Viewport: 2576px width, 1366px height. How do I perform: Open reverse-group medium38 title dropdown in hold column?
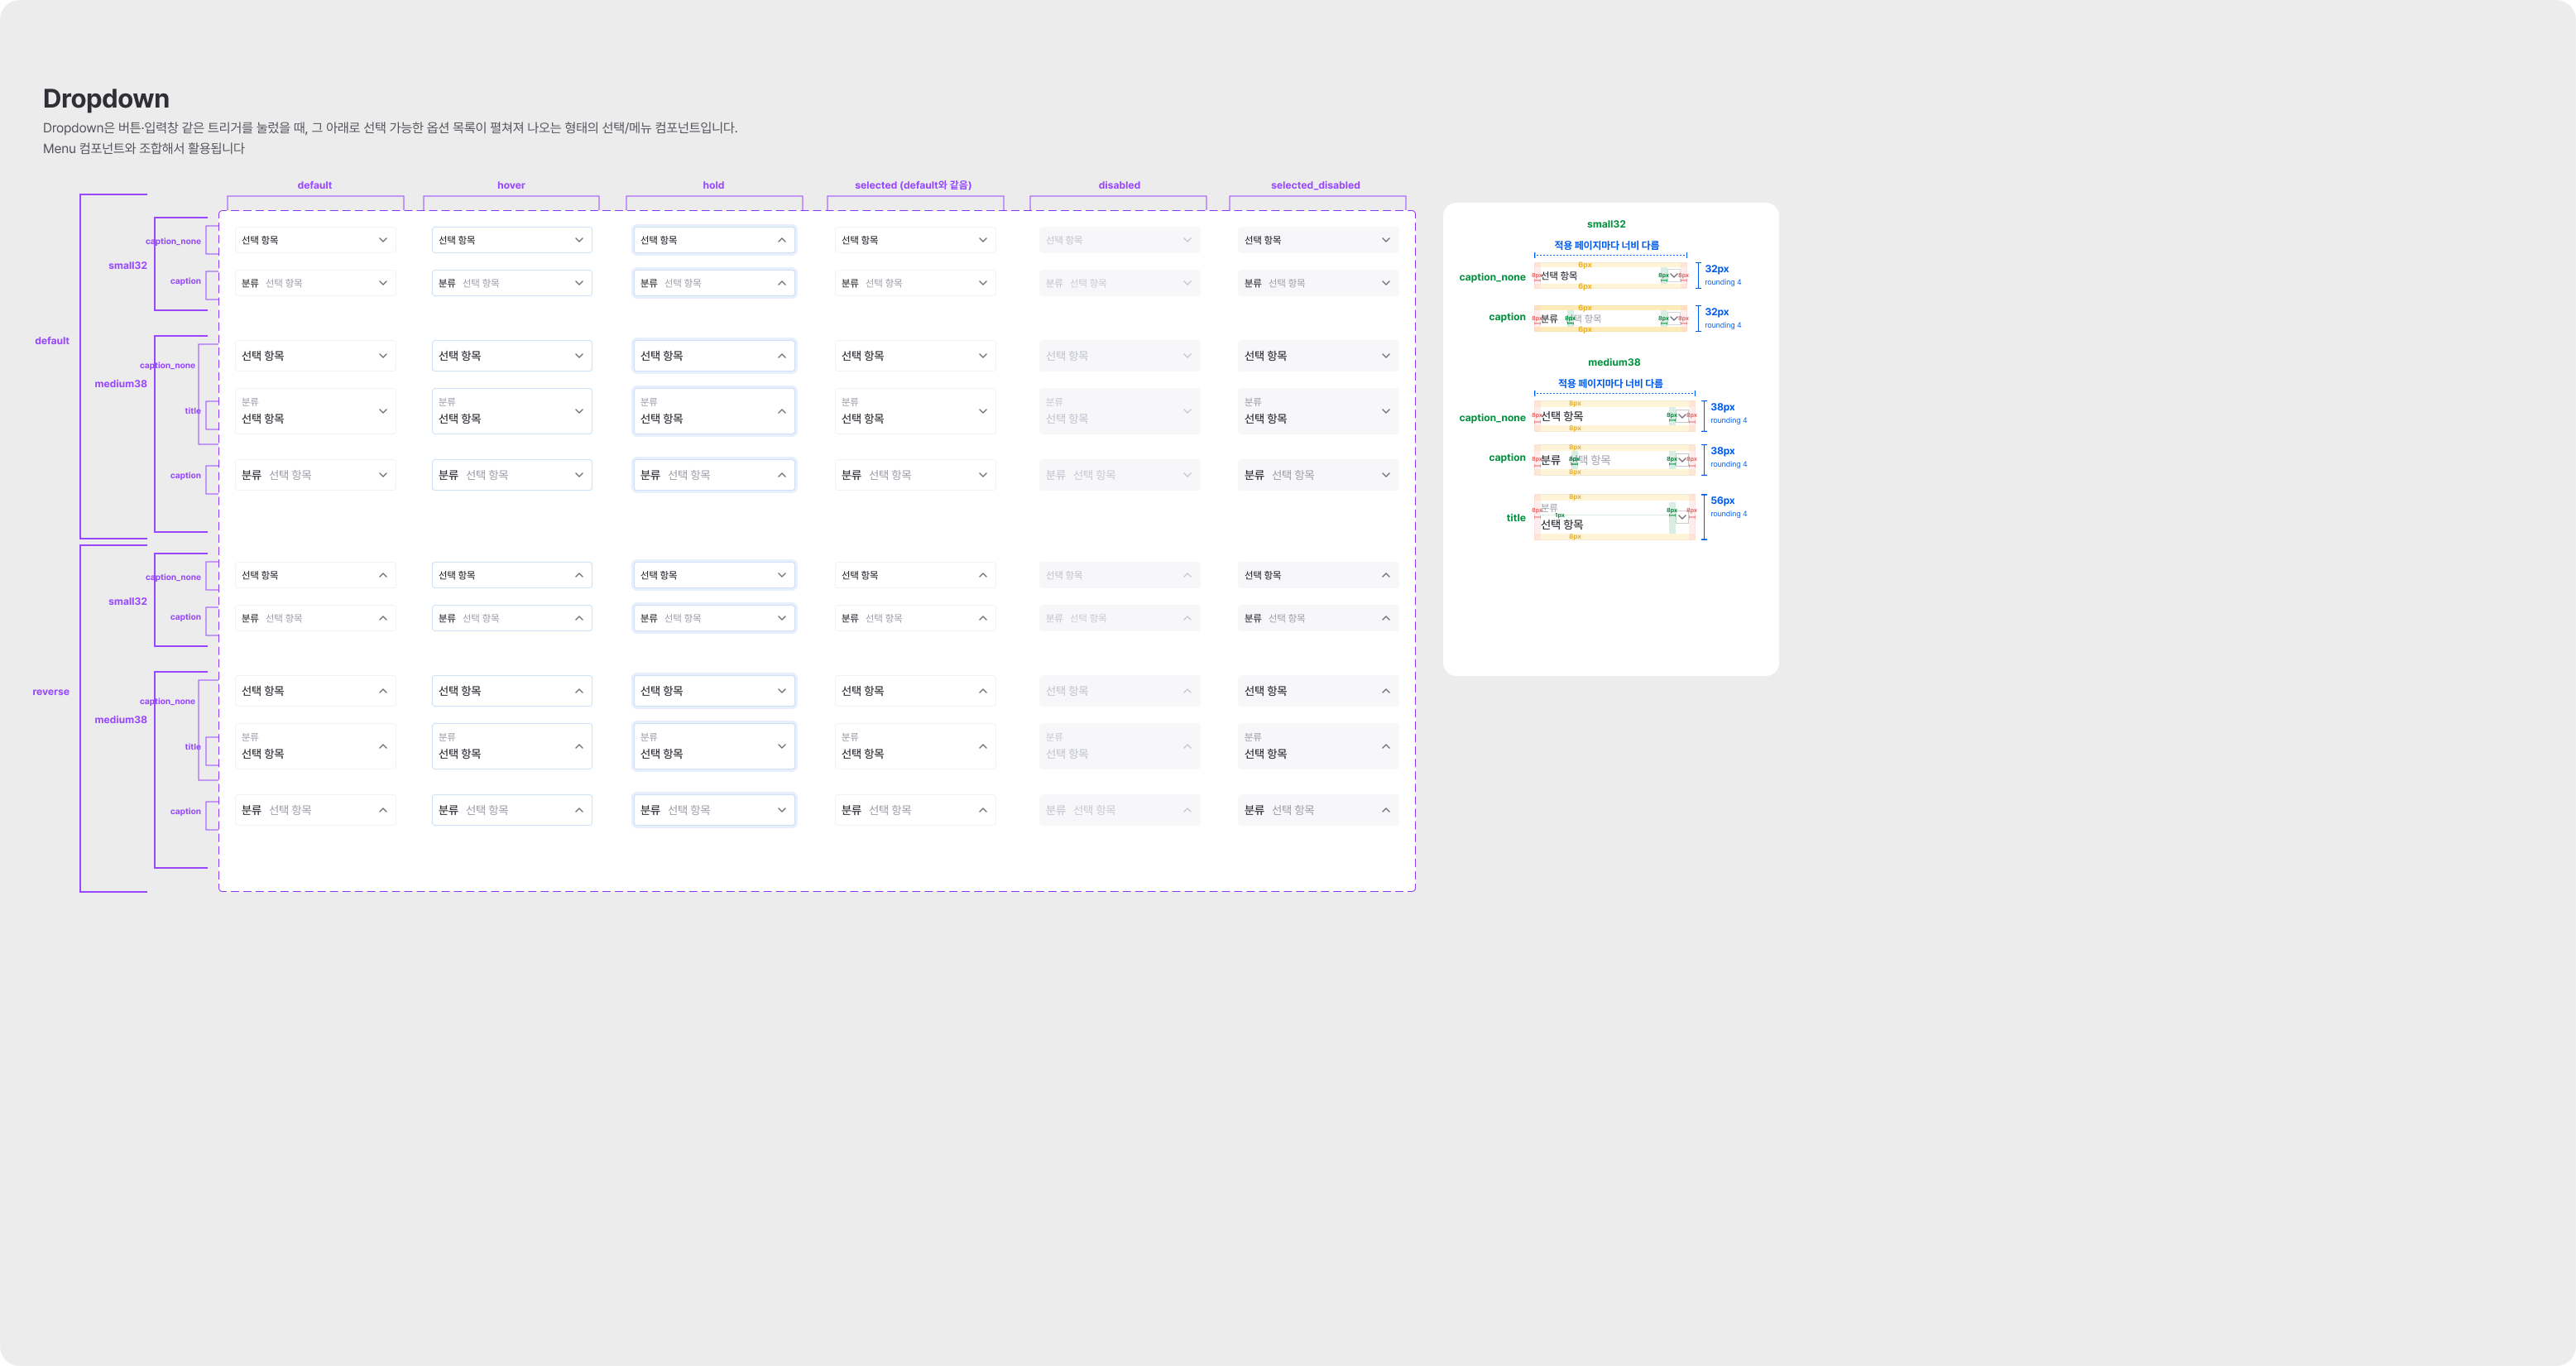714,746
